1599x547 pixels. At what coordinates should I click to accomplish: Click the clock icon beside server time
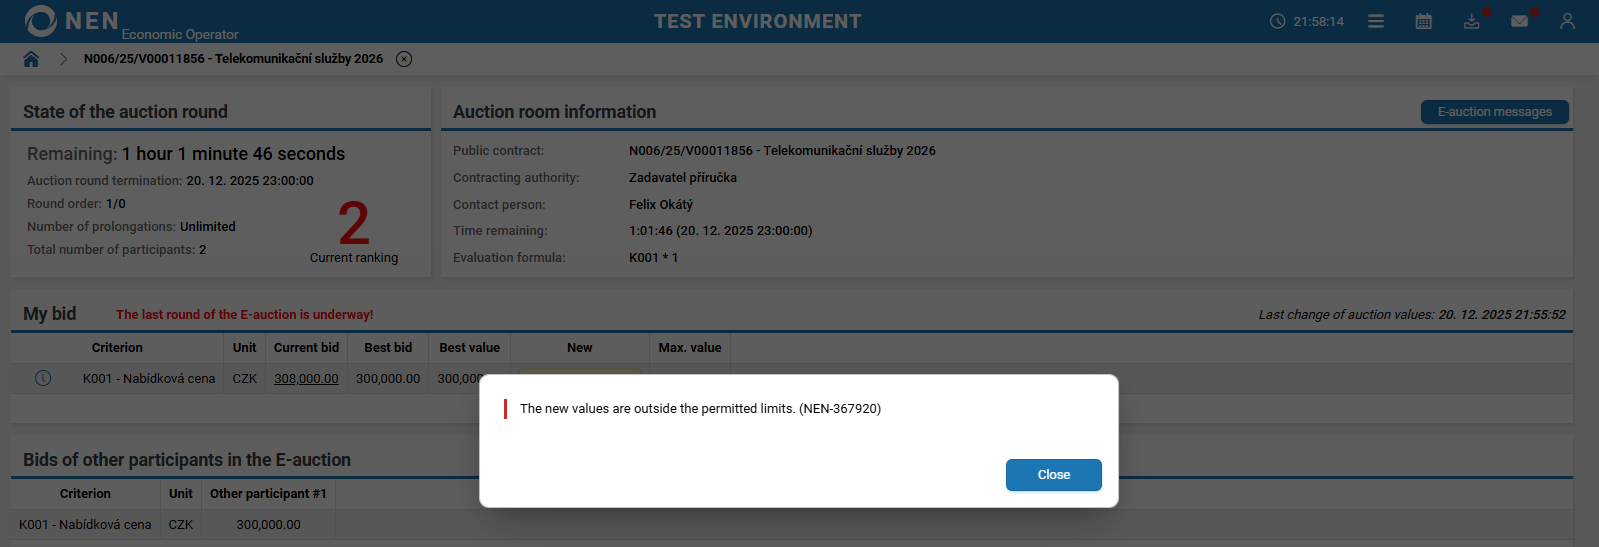(1277, 21)
